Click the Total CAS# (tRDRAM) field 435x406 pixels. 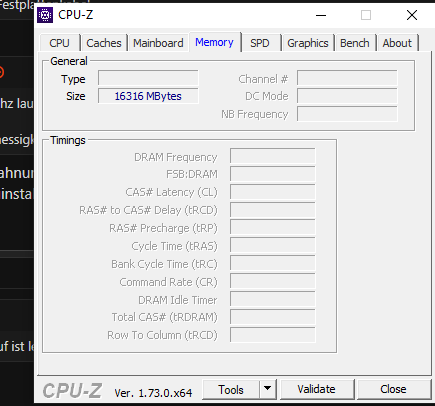tap(272, 317)
